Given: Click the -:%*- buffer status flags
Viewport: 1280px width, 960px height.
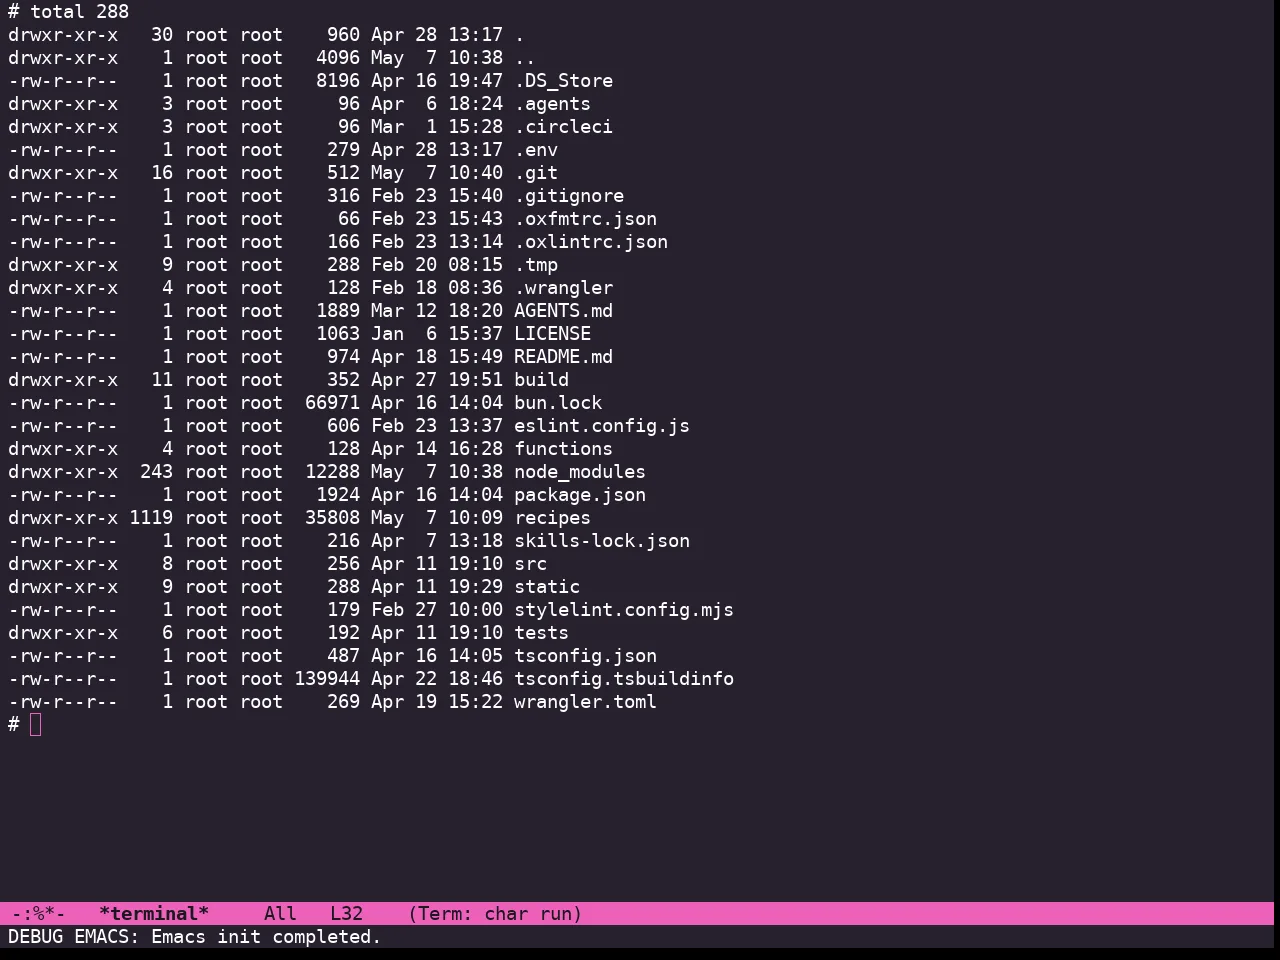Looking at the screenshot, I should click(x=38, y=914).
